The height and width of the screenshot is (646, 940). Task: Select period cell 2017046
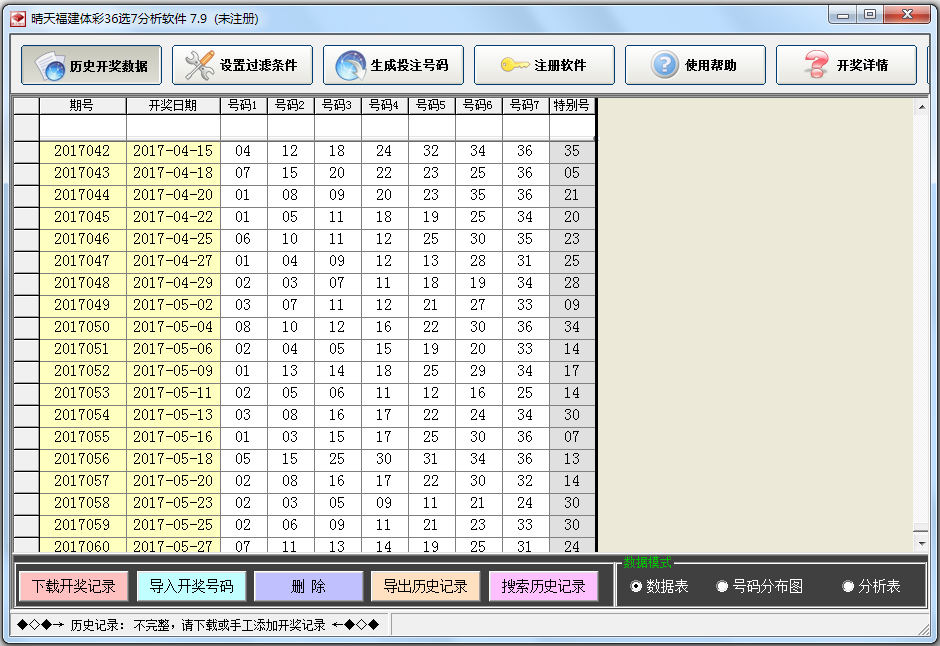[83, 239]
